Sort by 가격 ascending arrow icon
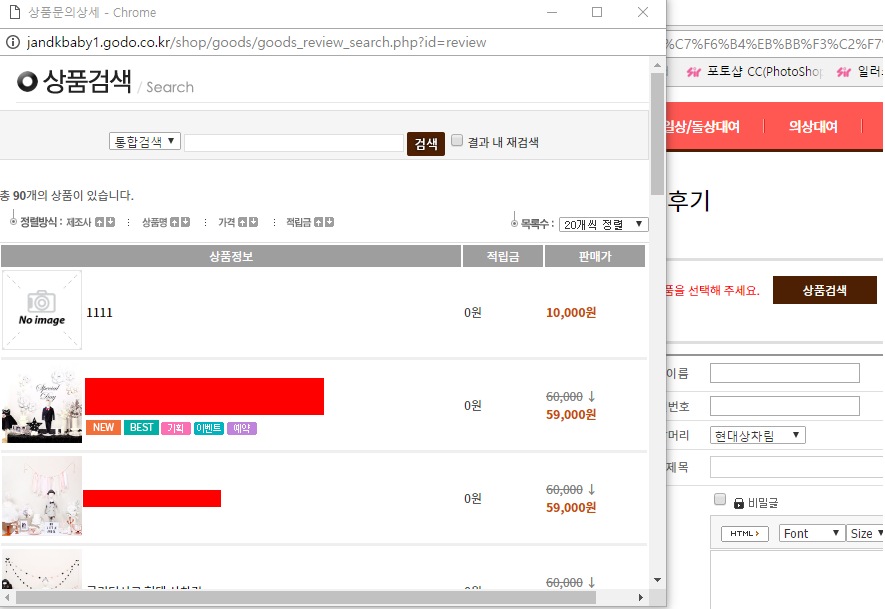This screenshot has width=885, height=609. 243,222
